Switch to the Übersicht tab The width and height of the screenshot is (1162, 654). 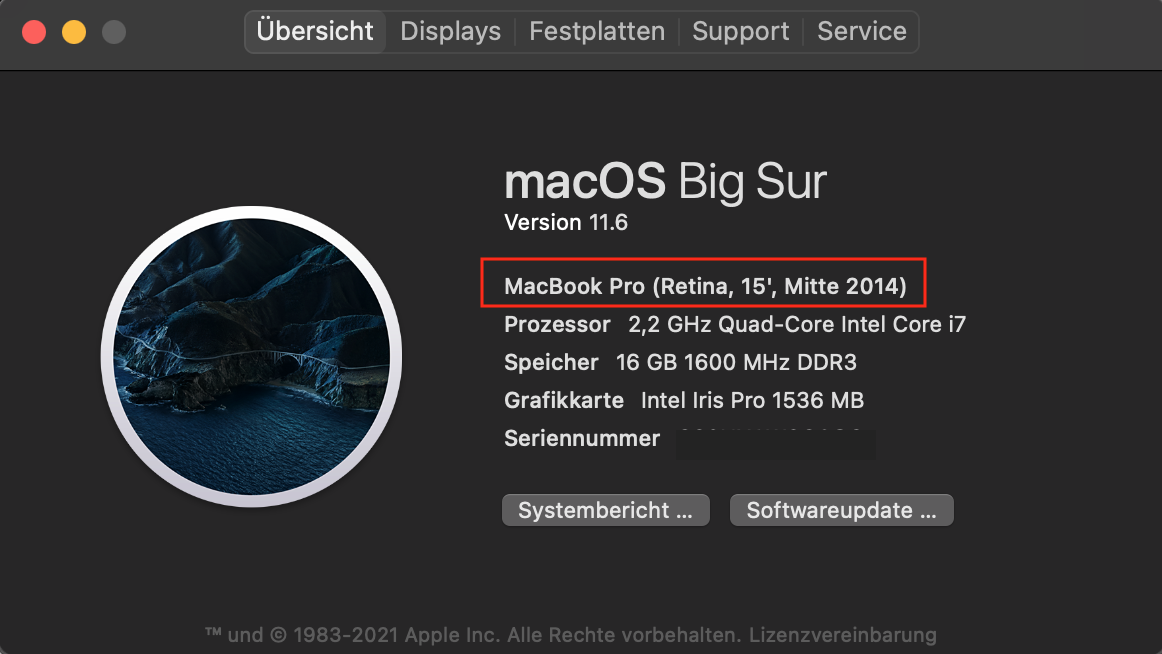click(315, 31)
